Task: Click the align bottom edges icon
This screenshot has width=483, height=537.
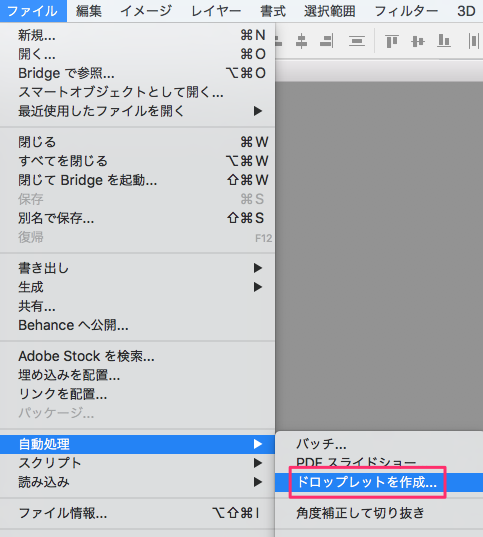Action: click(x=444, y=41)
